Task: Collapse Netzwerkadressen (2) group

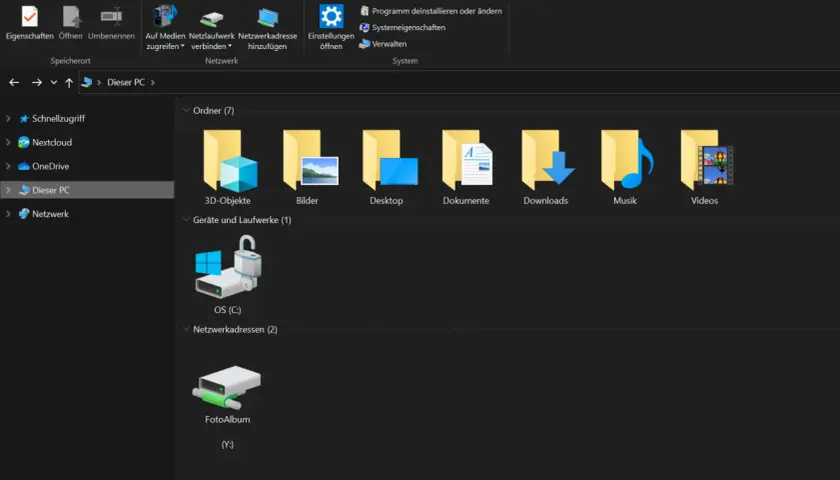Action: pyautogui.click(x=186, y=329)
